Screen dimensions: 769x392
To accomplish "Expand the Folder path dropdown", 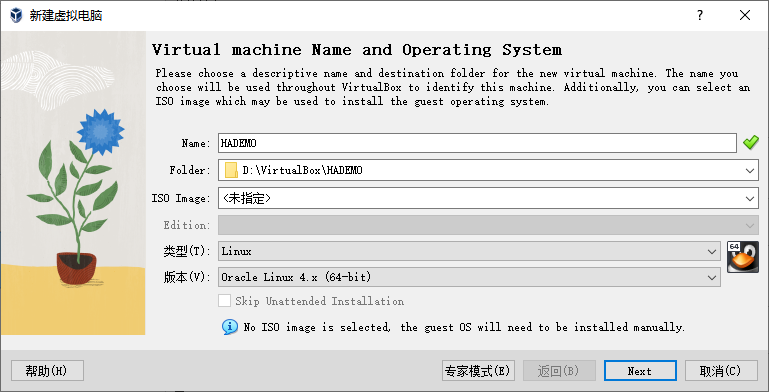I will [749, 171].
